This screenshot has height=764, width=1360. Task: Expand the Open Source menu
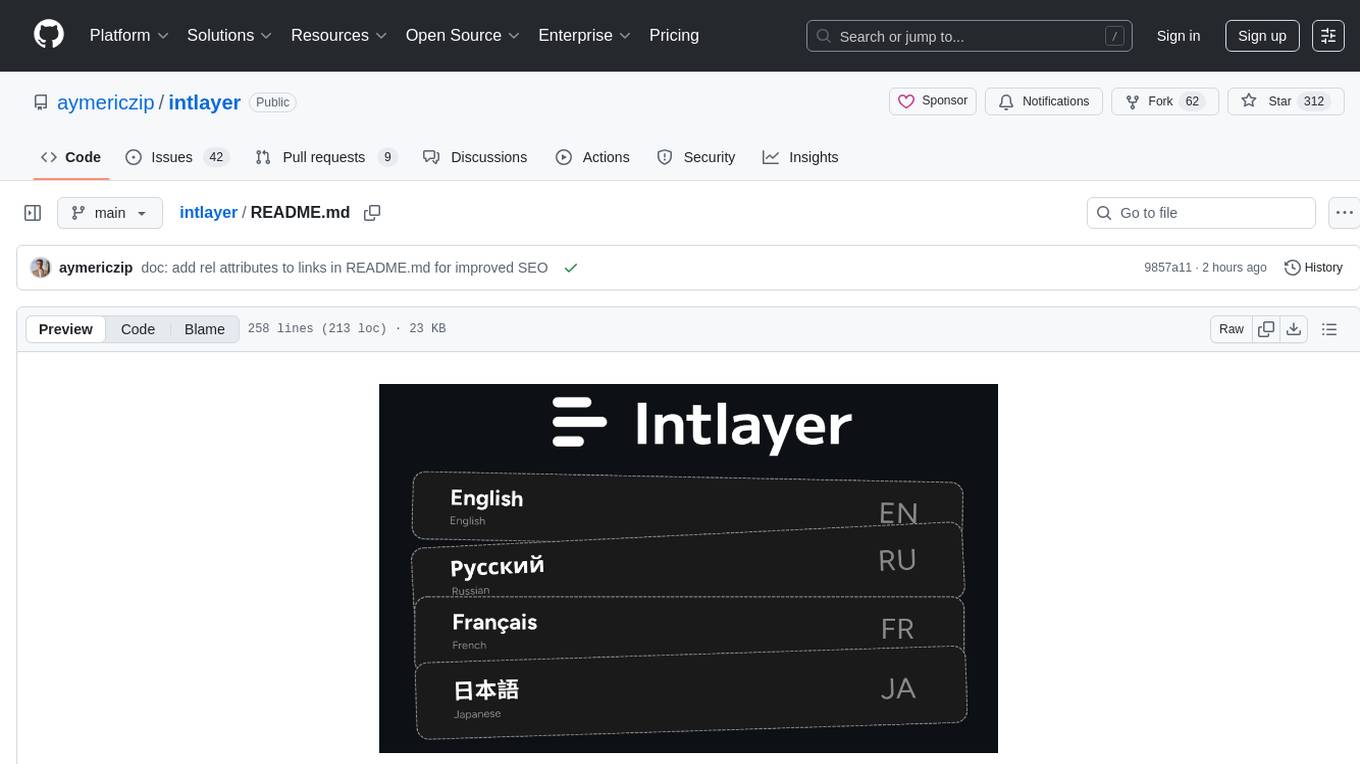462,35
